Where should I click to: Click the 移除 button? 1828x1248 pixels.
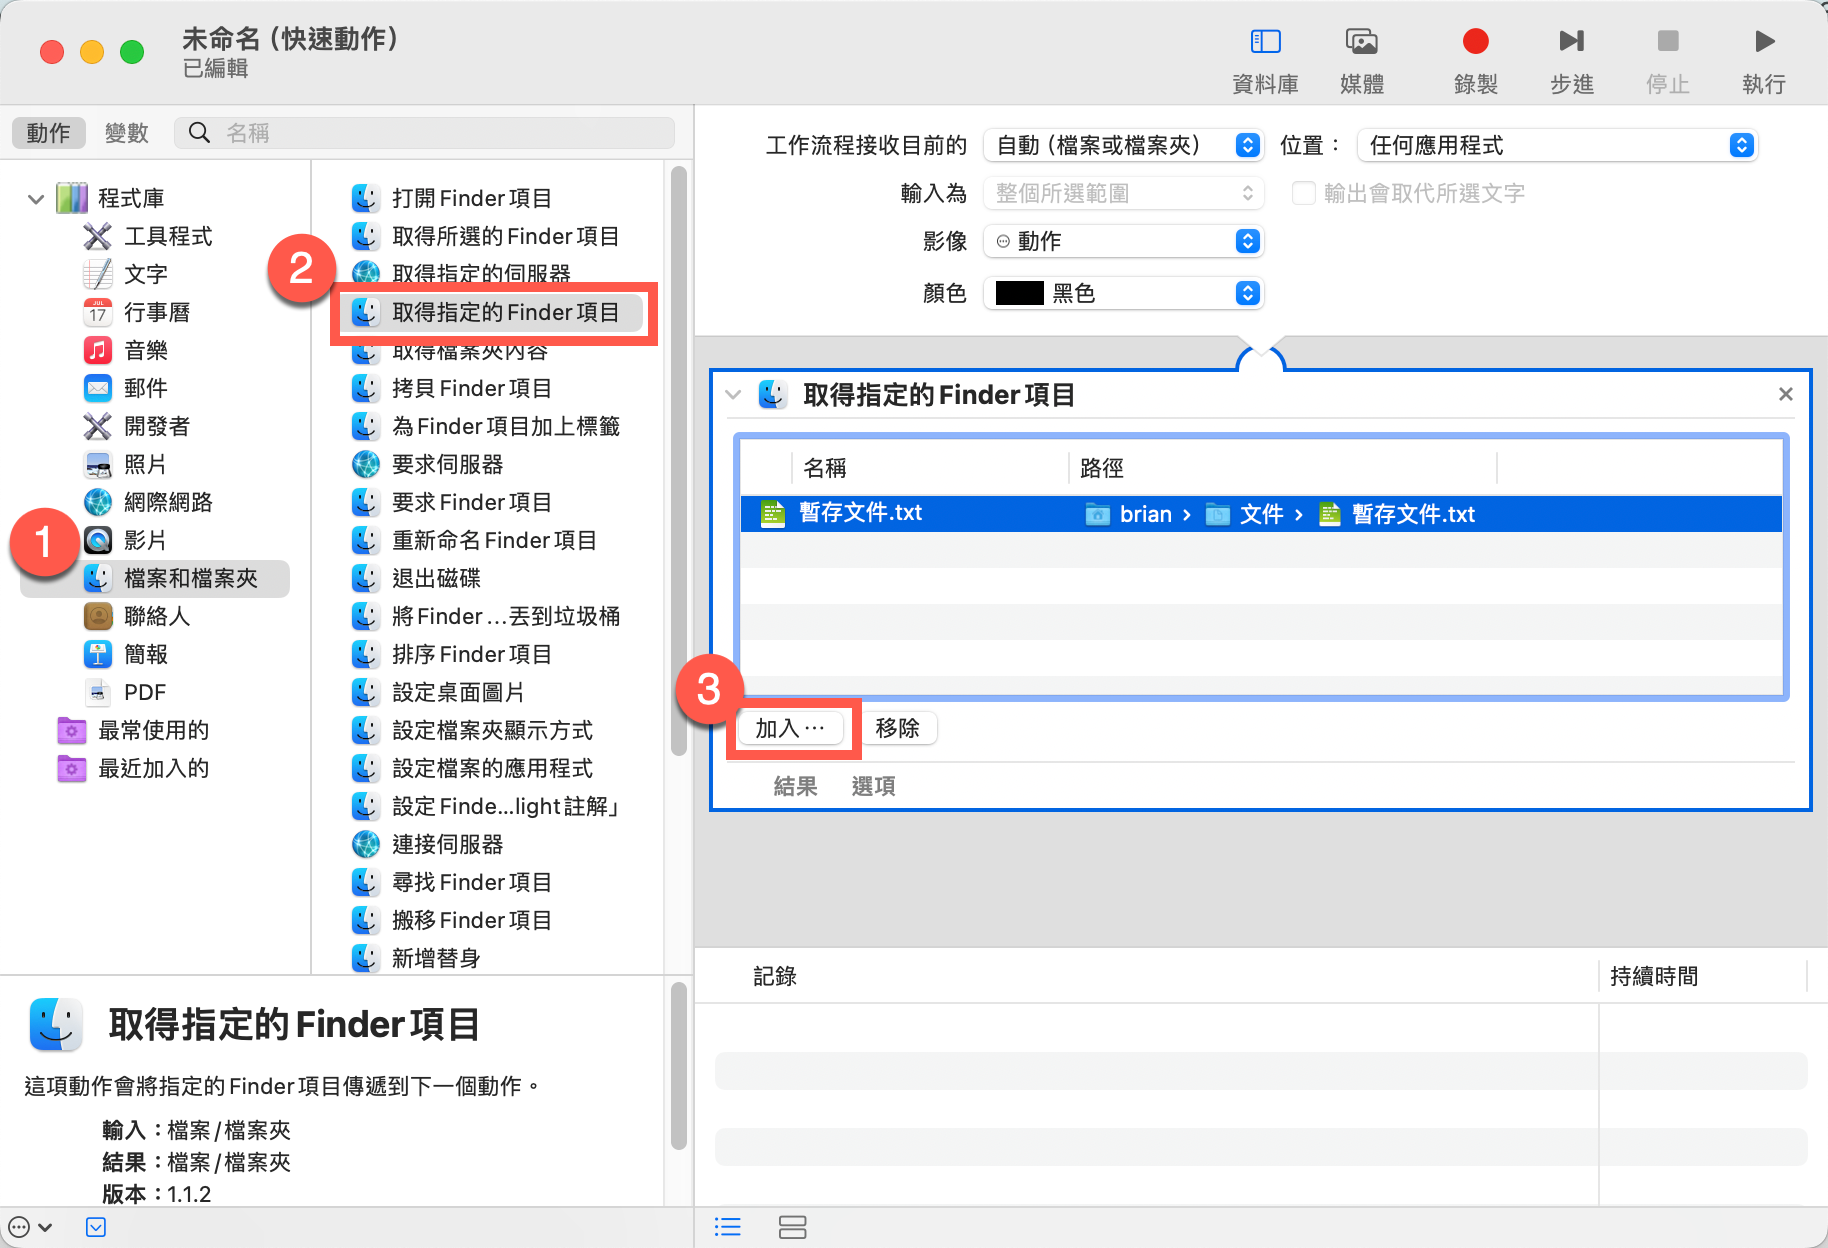pyautogui.click(x=897, y=729)
